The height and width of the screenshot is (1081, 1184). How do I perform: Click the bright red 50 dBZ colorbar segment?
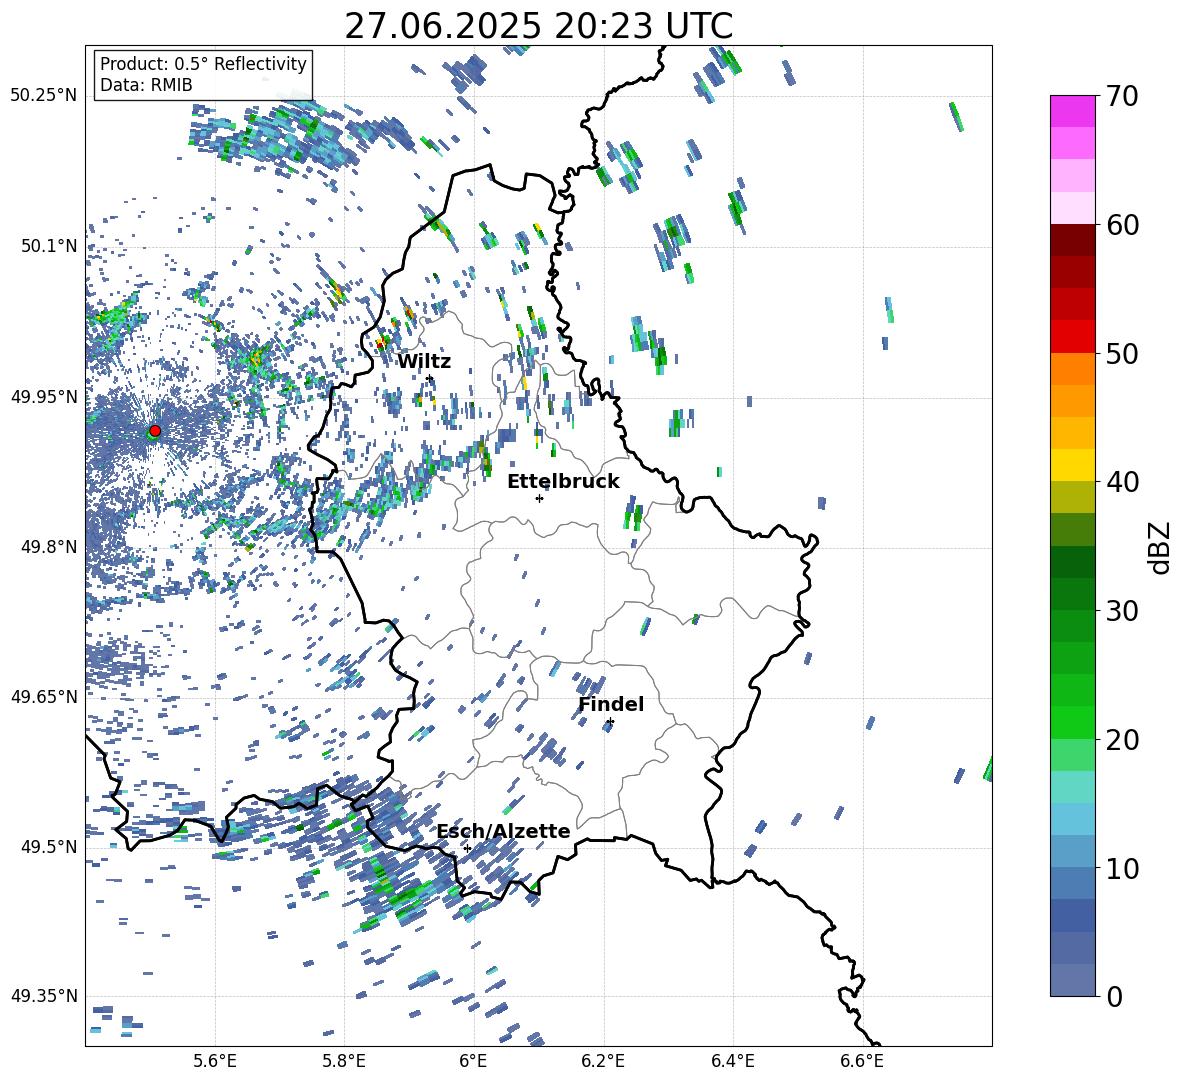(x=1072, y=337)
